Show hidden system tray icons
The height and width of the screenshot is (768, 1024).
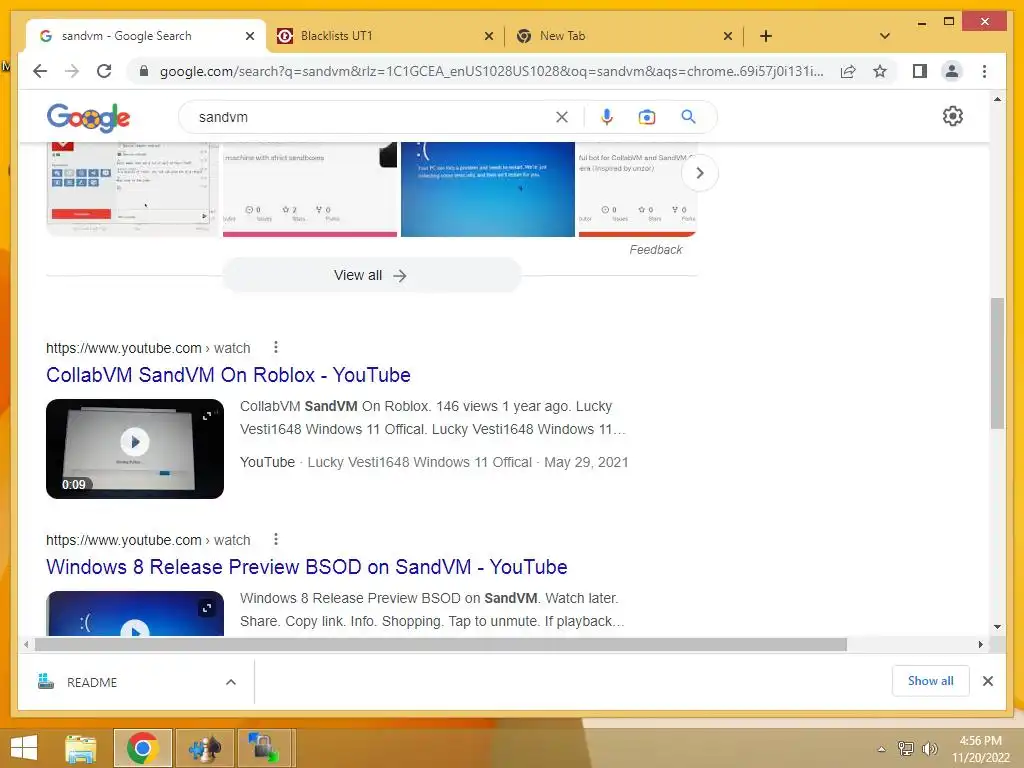pos(882,749)
